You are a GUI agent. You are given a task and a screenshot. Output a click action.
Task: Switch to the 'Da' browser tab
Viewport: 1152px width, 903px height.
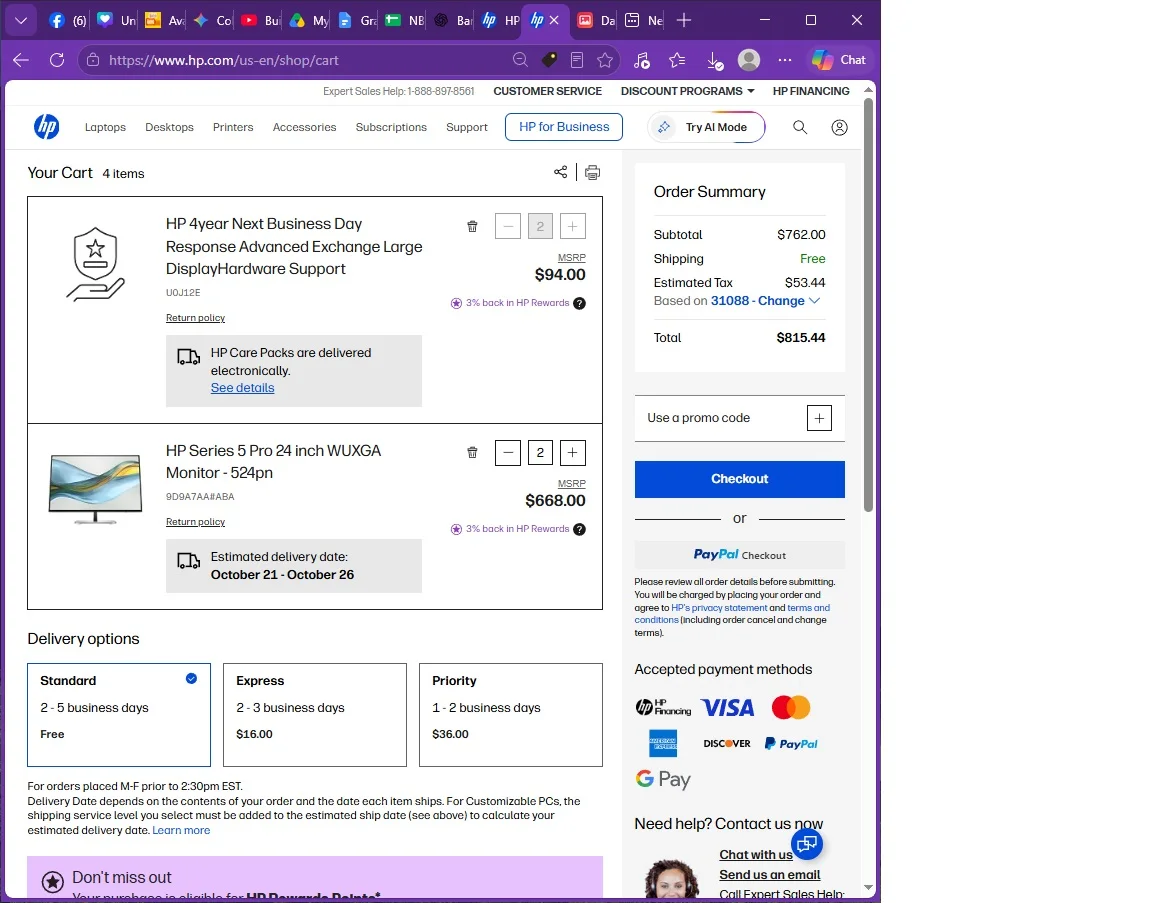[x=597, y=21]
